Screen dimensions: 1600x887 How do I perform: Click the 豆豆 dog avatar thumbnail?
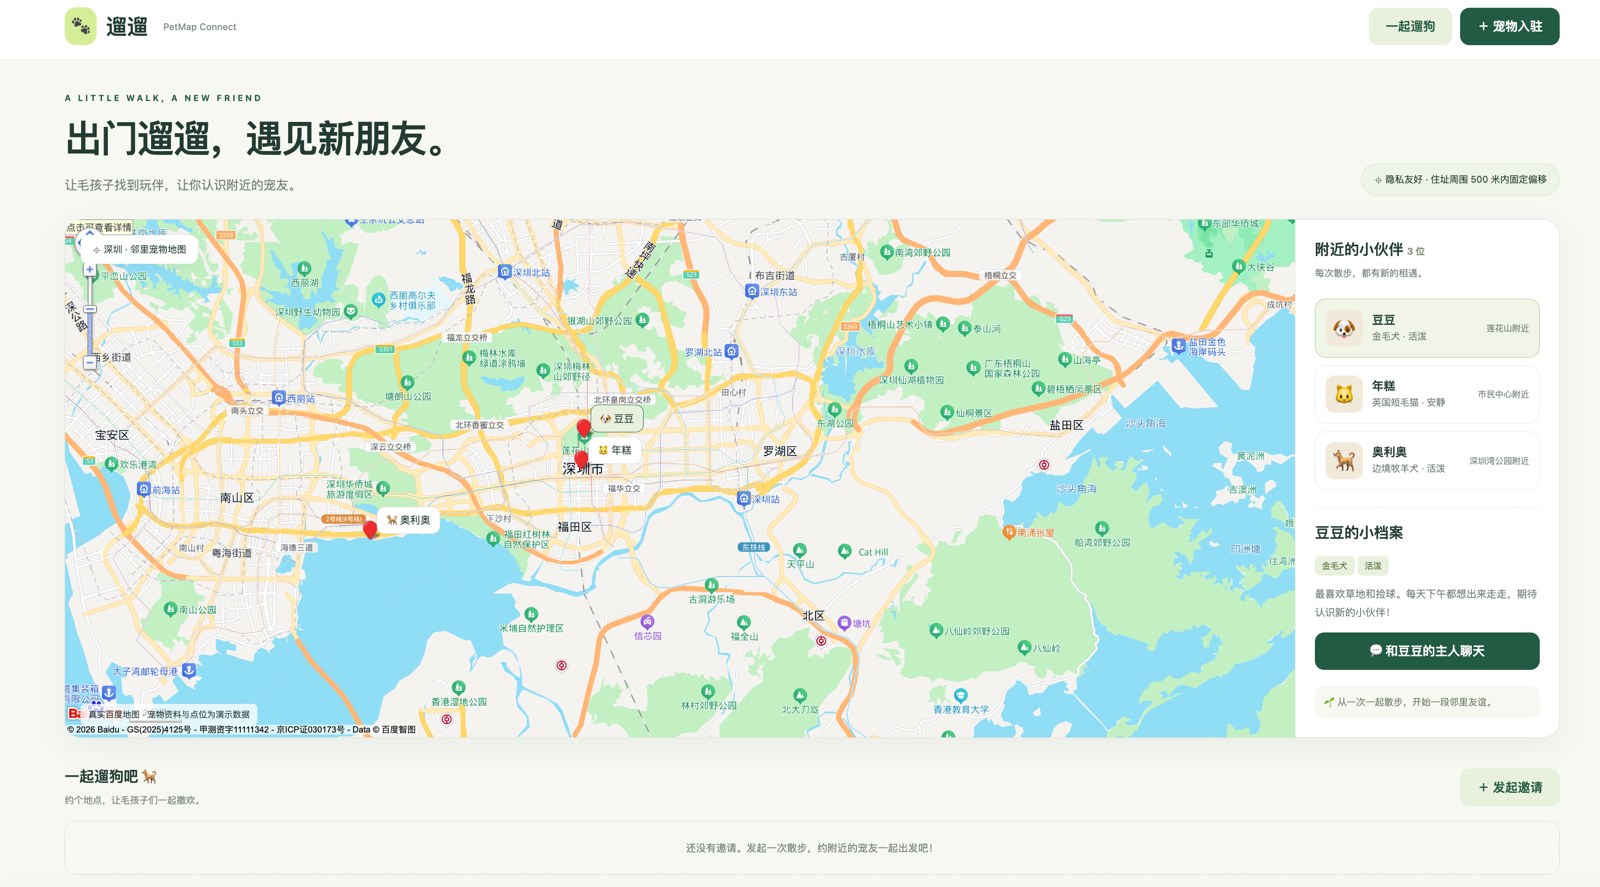[1344, 328]
